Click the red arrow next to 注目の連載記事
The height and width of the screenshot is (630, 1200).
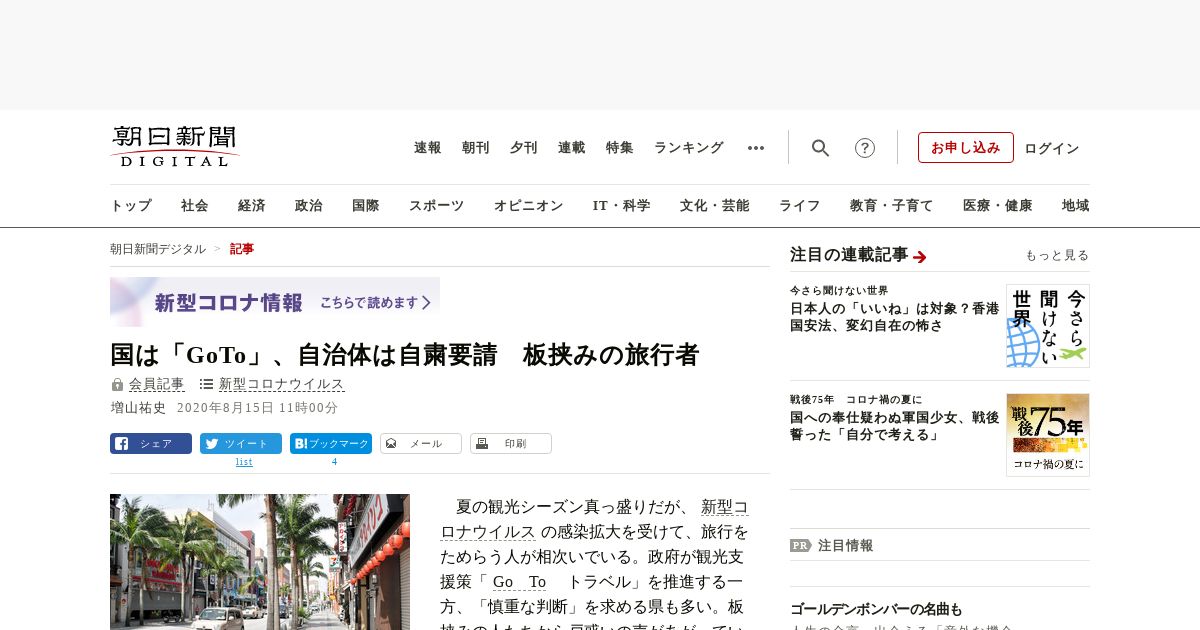[920, 257]
